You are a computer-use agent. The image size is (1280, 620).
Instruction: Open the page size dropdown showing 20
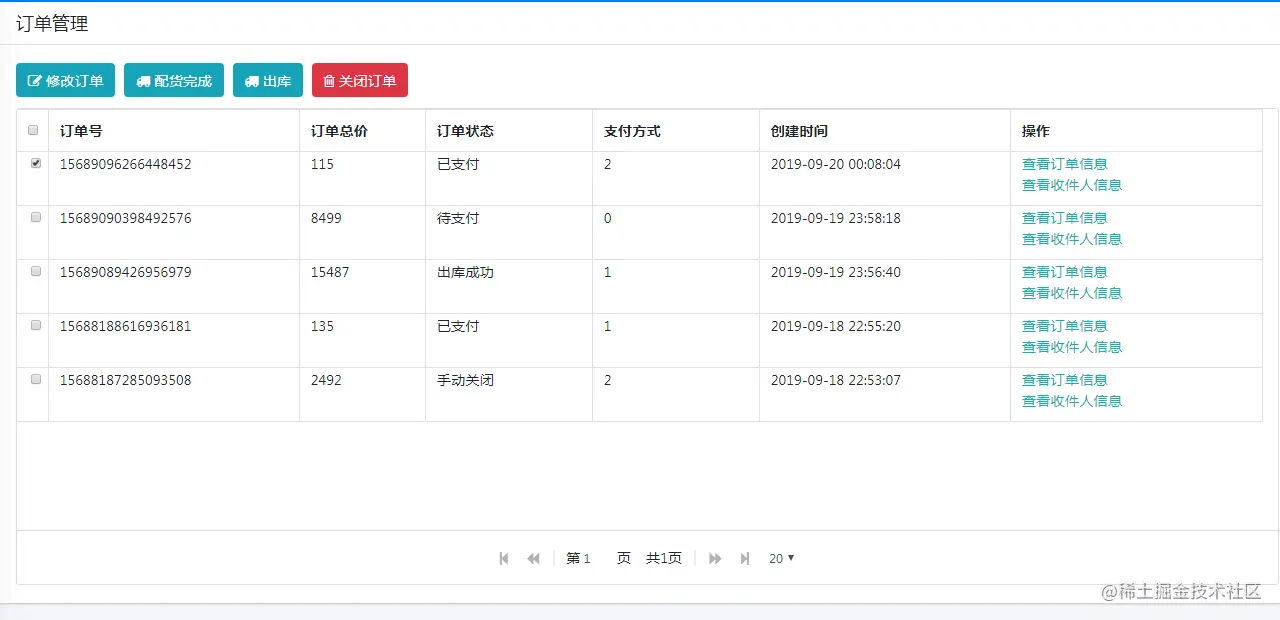(781, 558)
